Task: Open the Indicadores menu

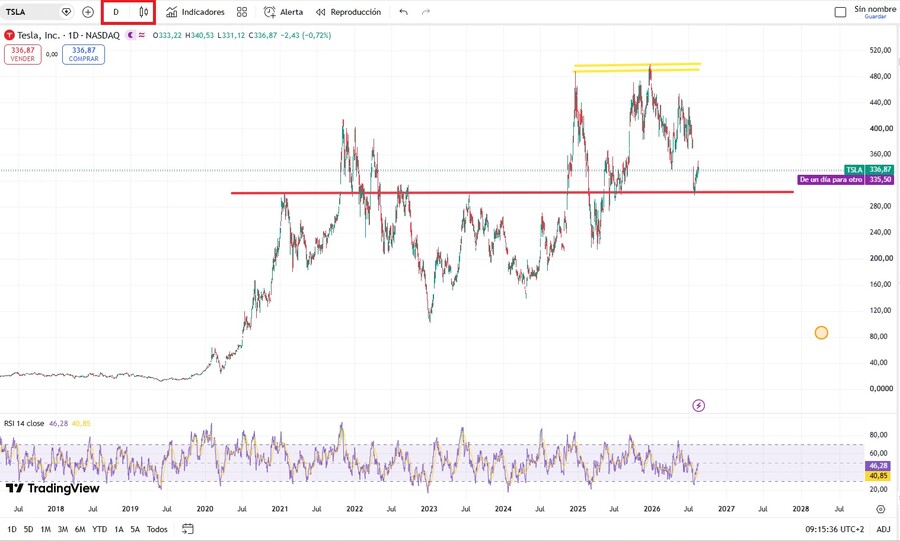Action: click(x=195, y=12)
